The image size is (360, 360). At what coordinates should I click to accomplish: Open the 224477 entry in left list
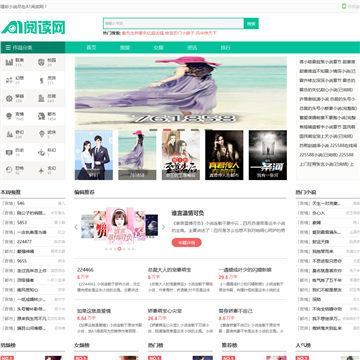pyautogui.click(x=25, y=242)
